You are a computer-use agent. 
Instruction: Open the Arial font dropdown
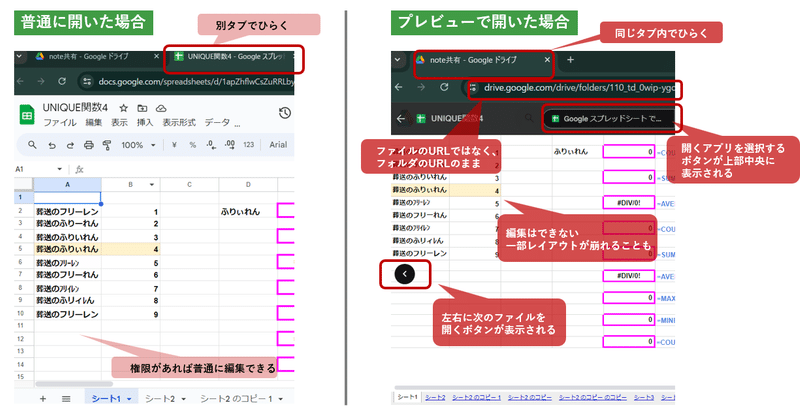coord(279,145)
